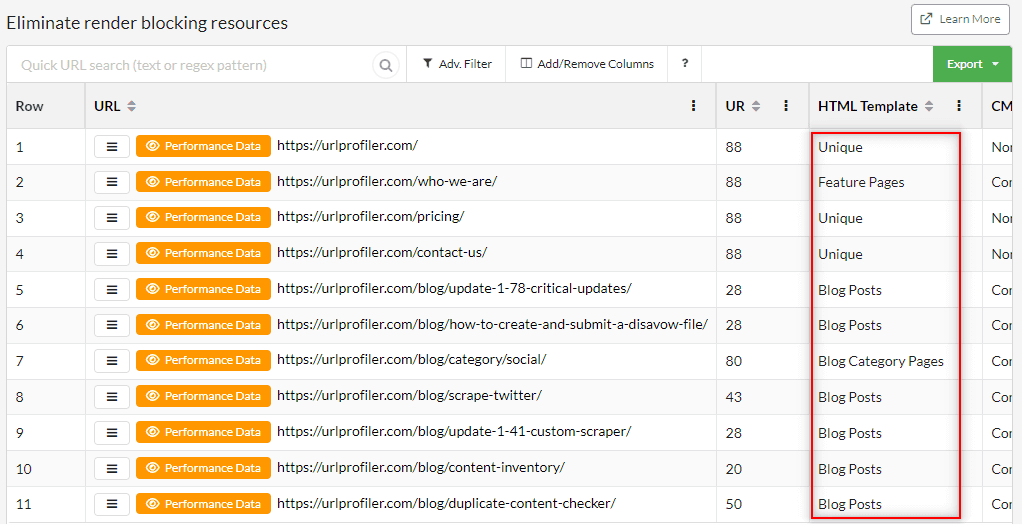Image resolution: width=1022 pixels, height=525 pixels.
Task: View Performance Data for contact-us URL
Action: tap(203, 253)
